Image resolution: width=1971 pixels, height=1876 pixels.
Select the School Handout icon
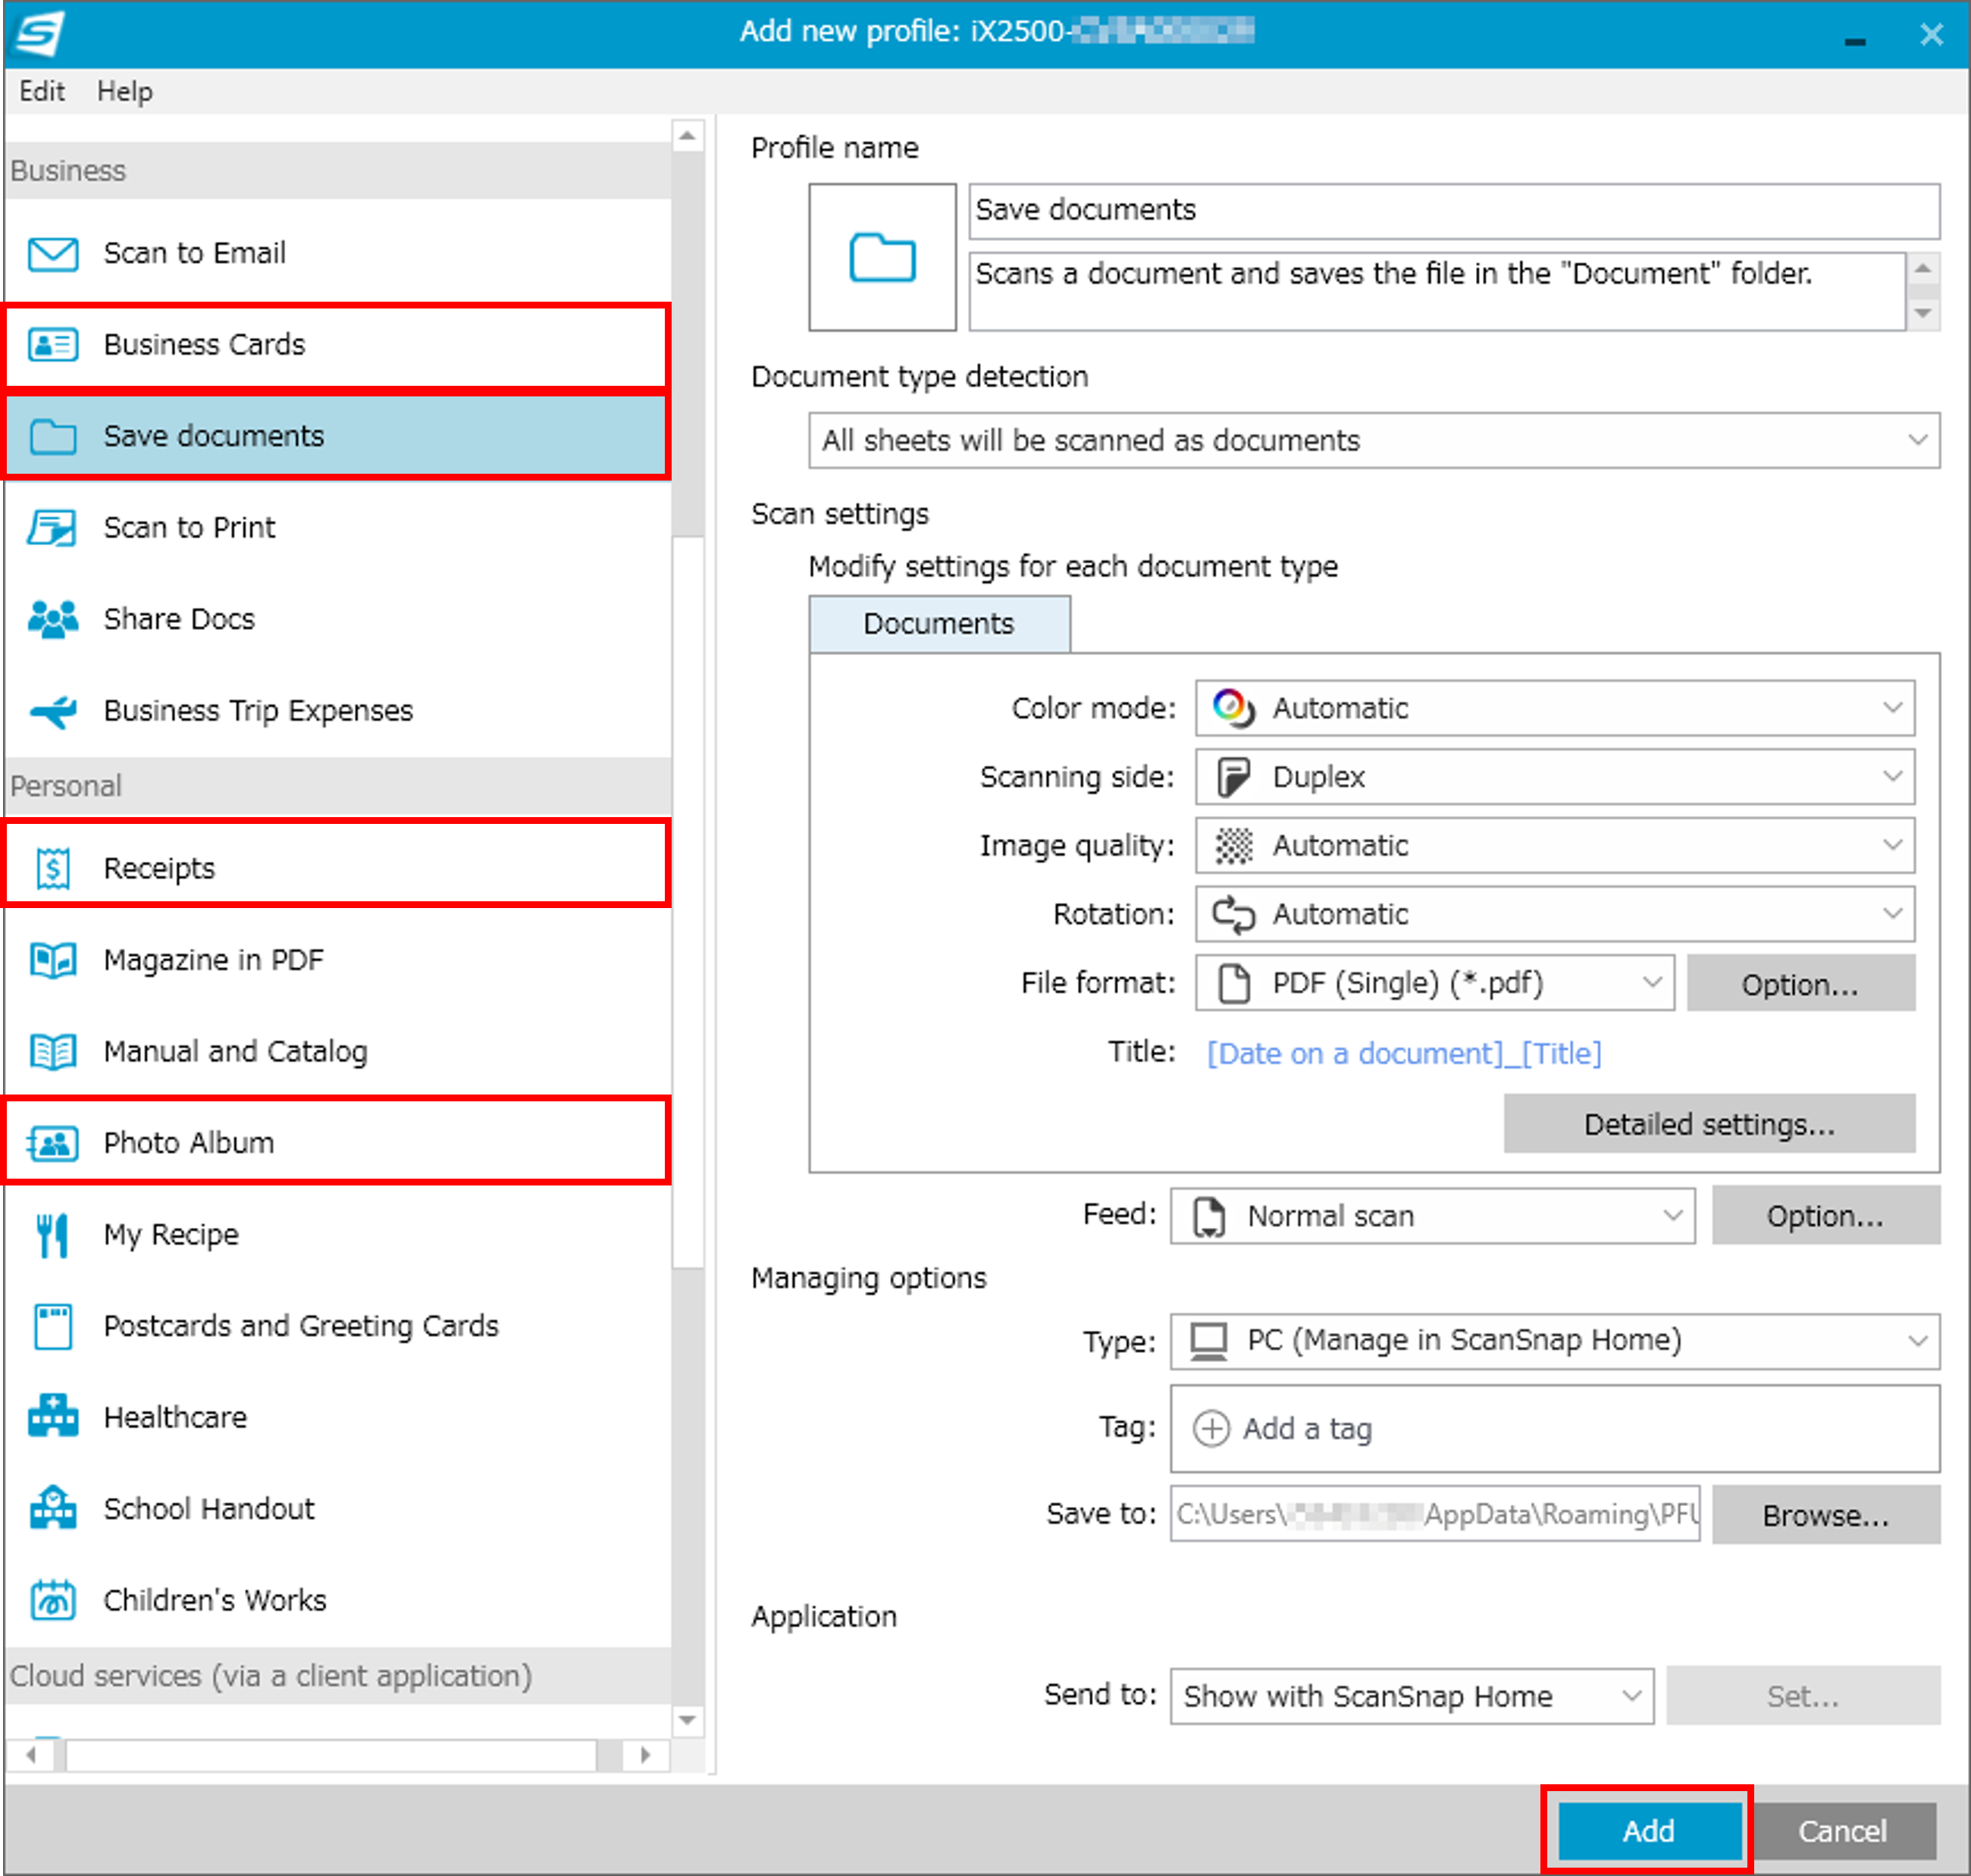point(52,1509)
